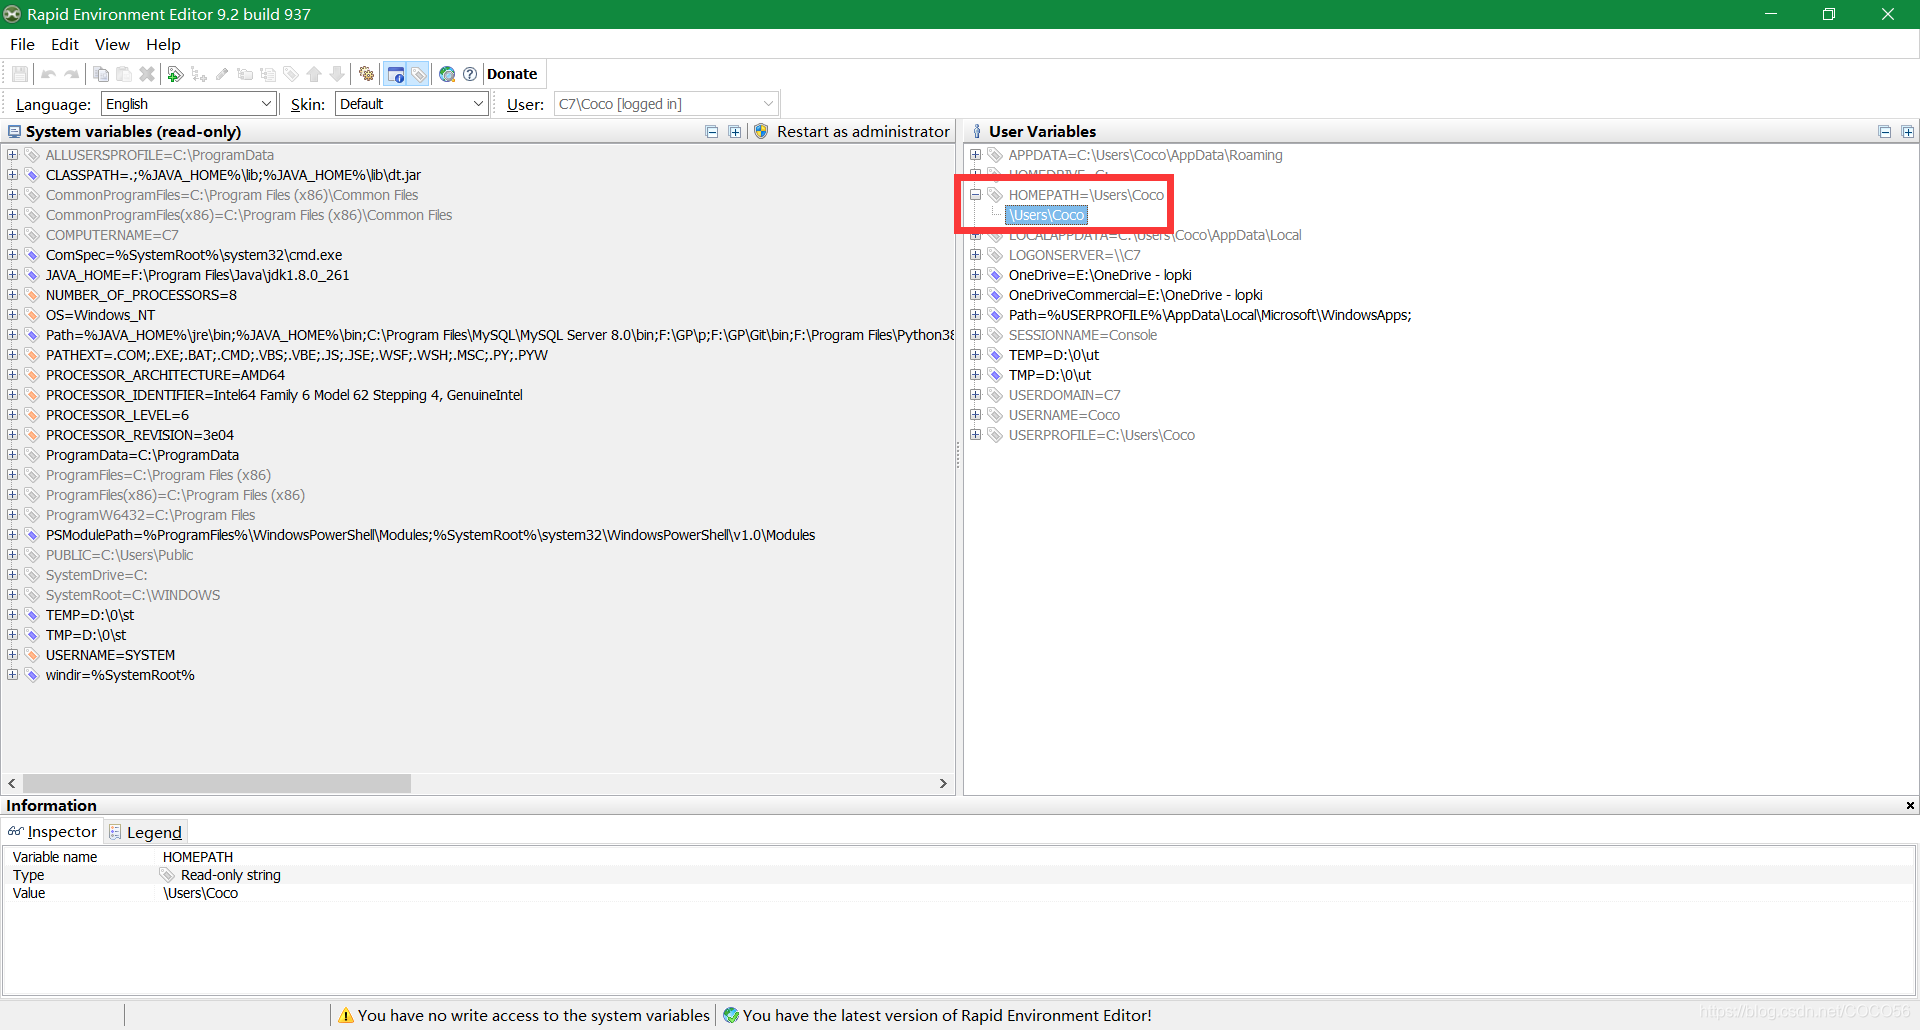Image resolution: width=1920 pixels, height=1030 pixels.
Task: Click the Donate button
Action: [512, 74]
